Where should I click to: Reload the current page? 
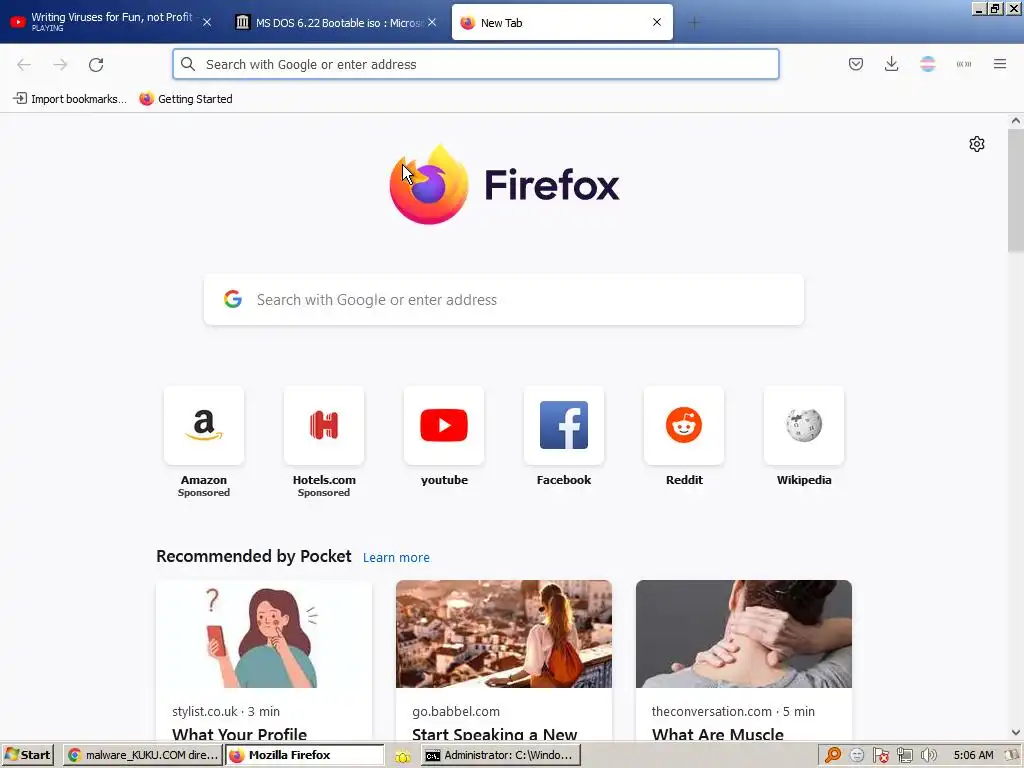click(x=96, y=64)
